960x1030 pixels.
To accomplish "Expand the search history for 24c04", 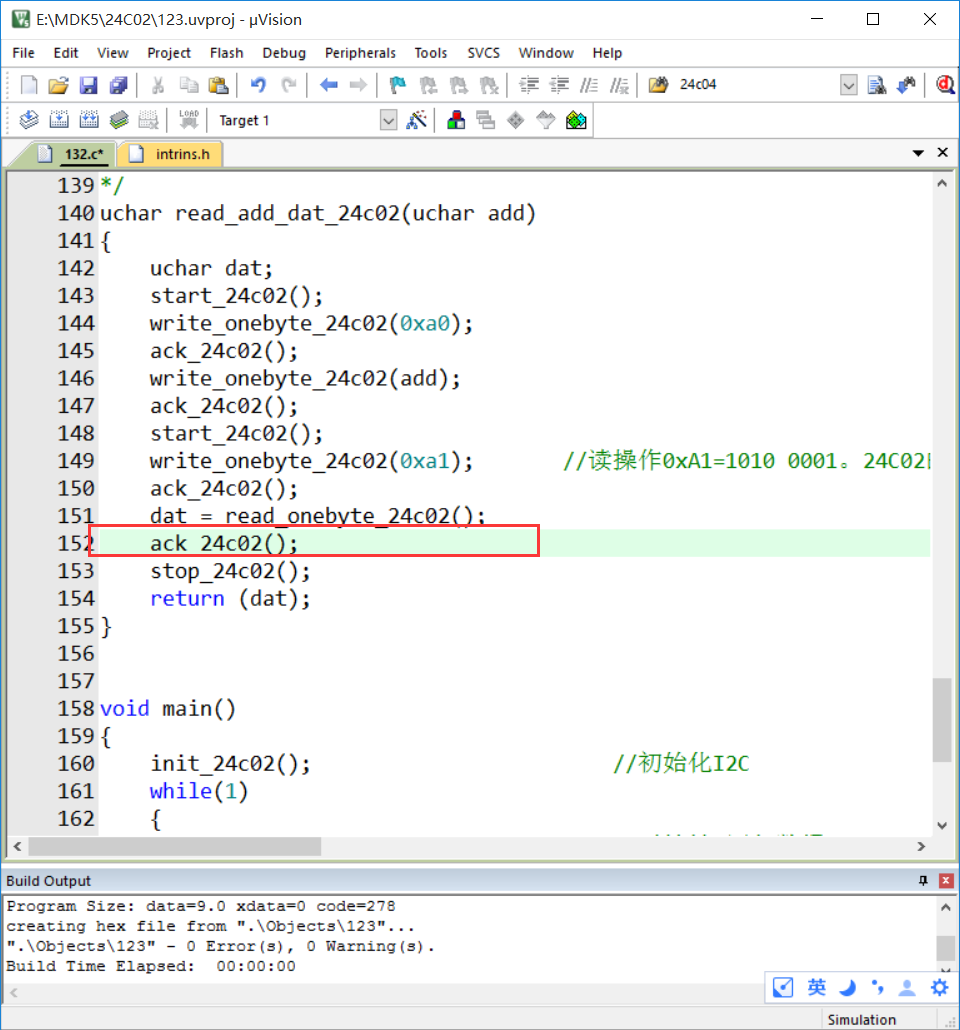I will click(x=847, y=84).
